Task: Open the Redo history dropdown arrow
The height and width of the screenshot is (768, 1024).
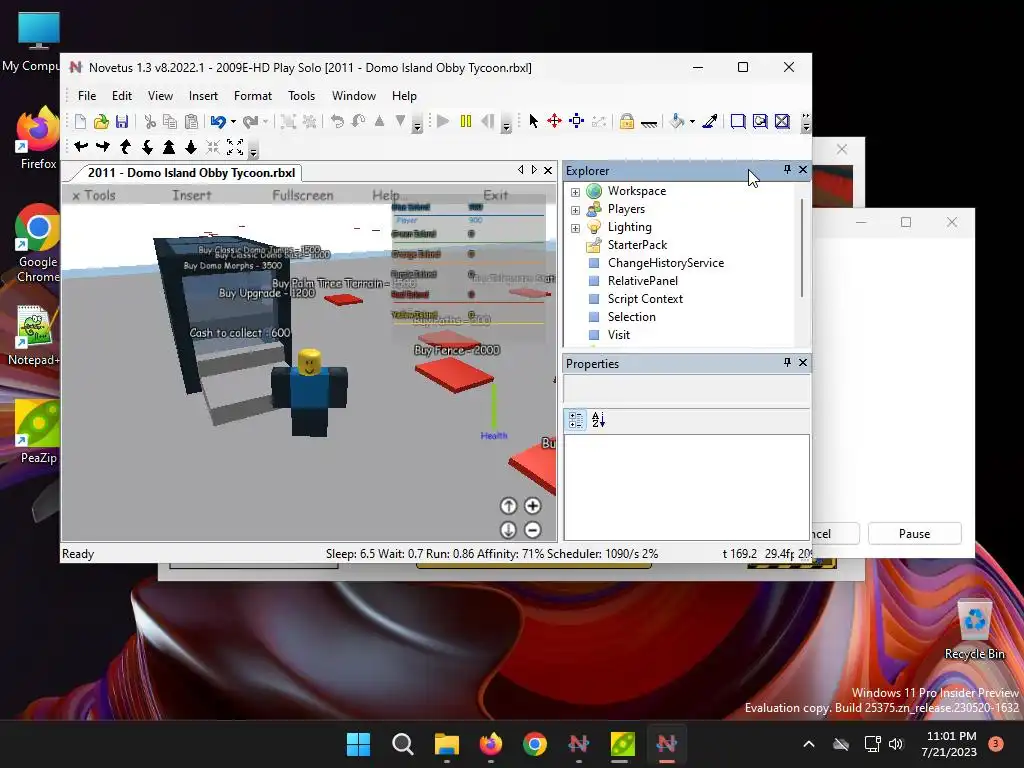Action: point(265,121)
